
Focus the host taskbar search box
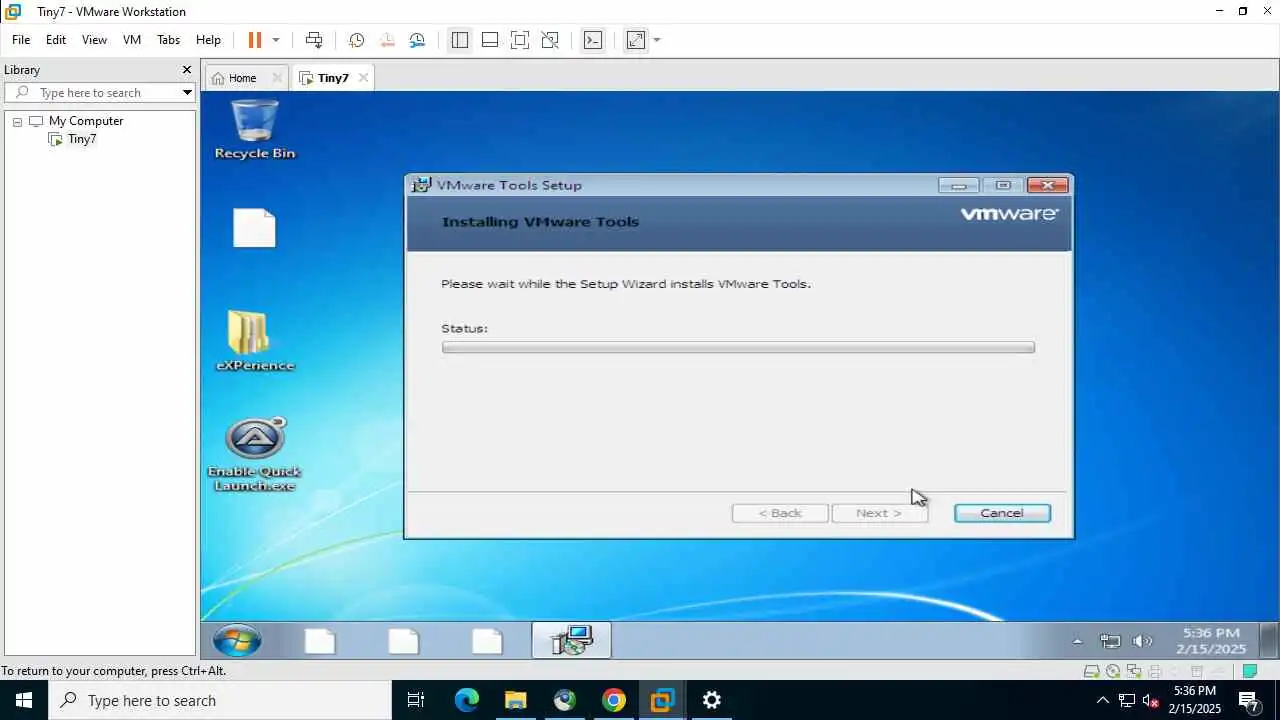pos(220,700)
